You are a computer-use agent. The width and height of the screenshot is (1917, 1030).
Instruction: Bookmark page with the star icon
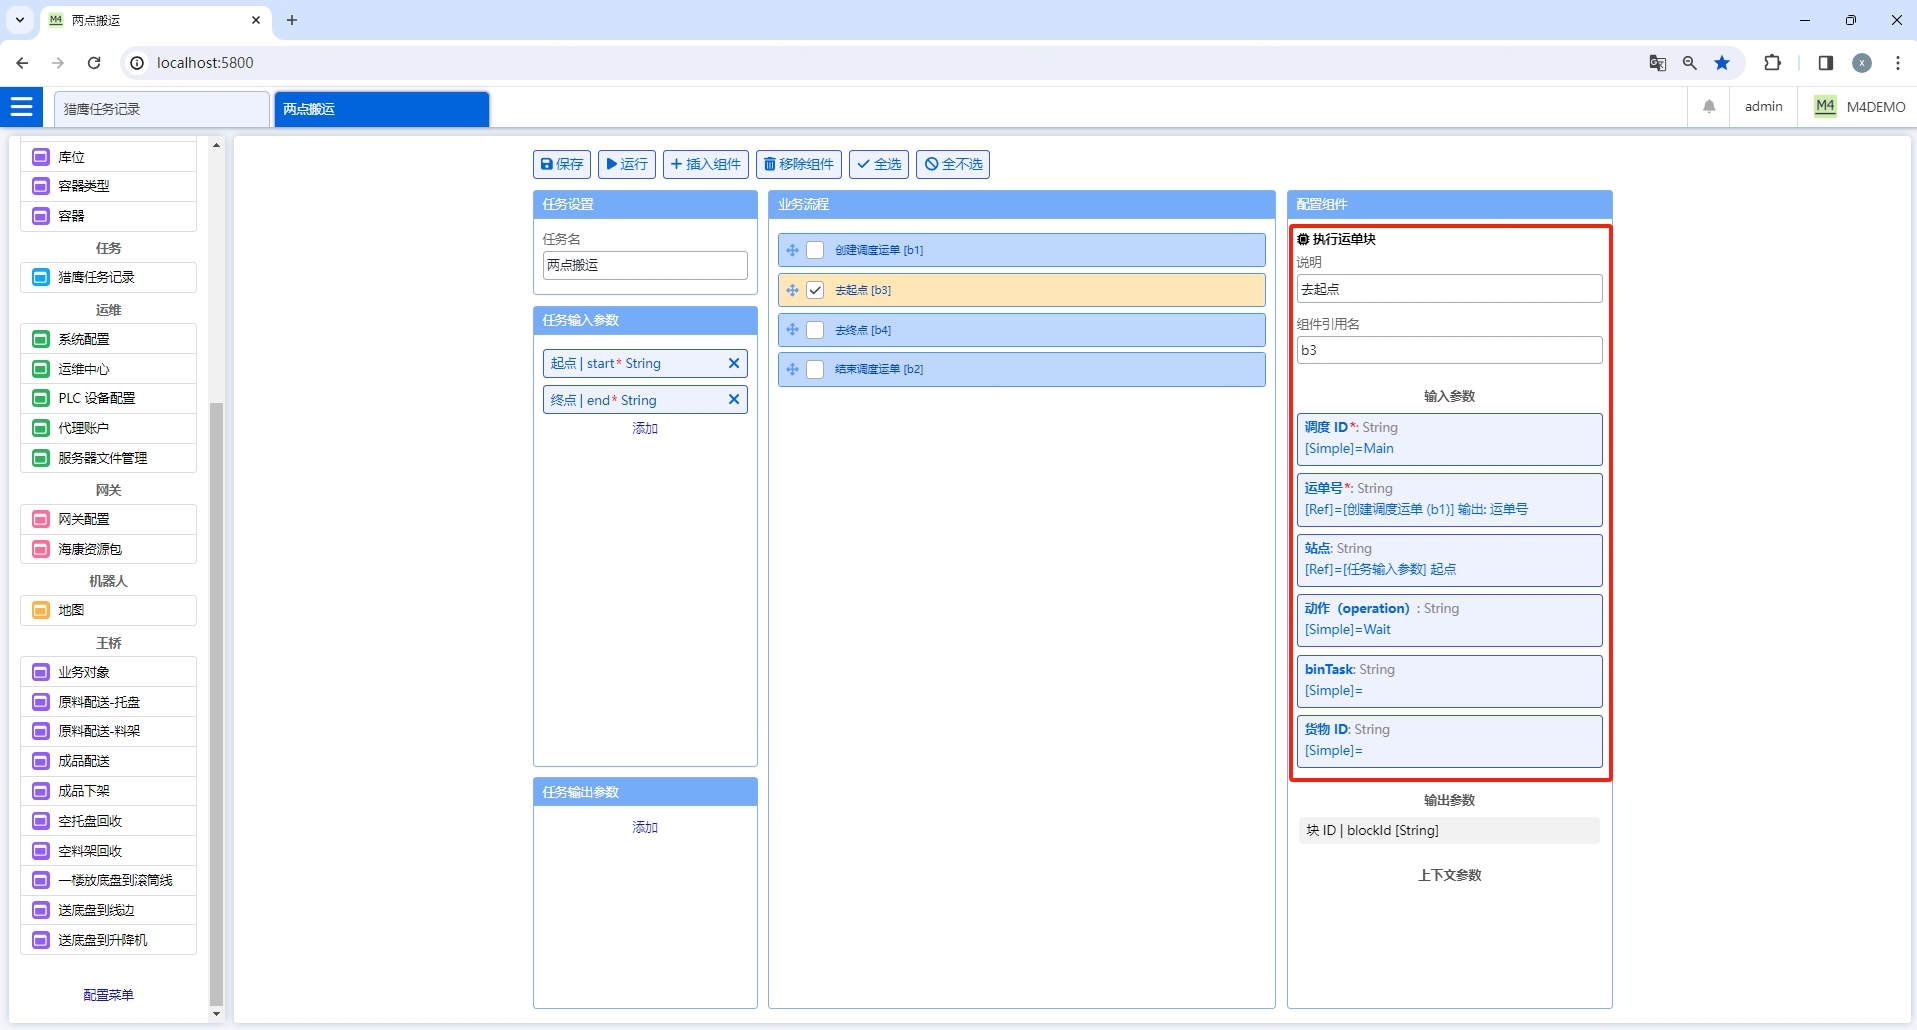click(x=1722, y=63)
